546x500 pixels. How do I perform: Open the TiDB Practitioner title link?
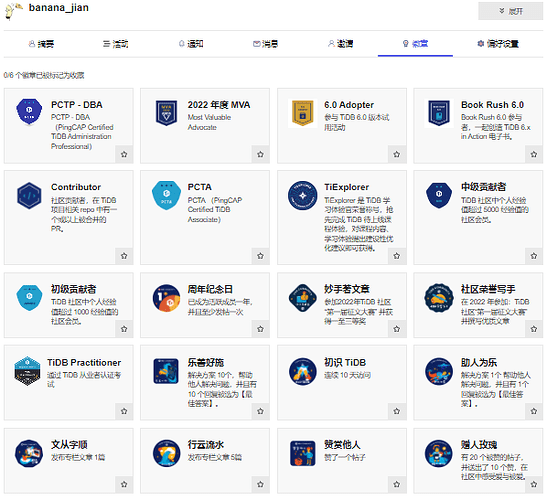[84, 362]
